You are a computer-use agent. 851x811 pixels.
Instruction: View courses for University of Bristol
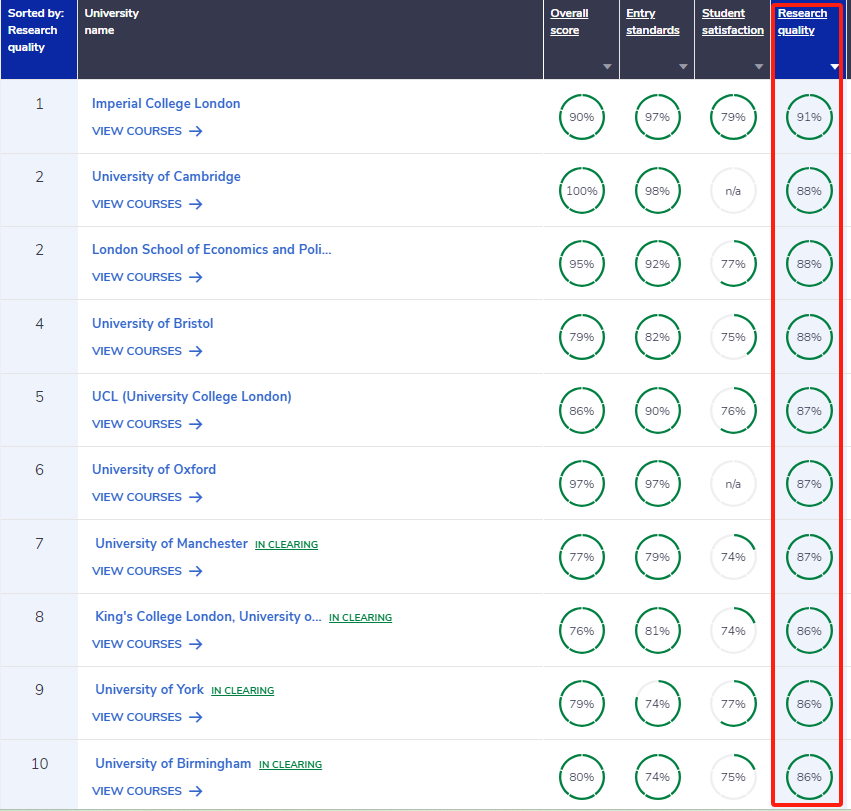click(x=147, y=351)
